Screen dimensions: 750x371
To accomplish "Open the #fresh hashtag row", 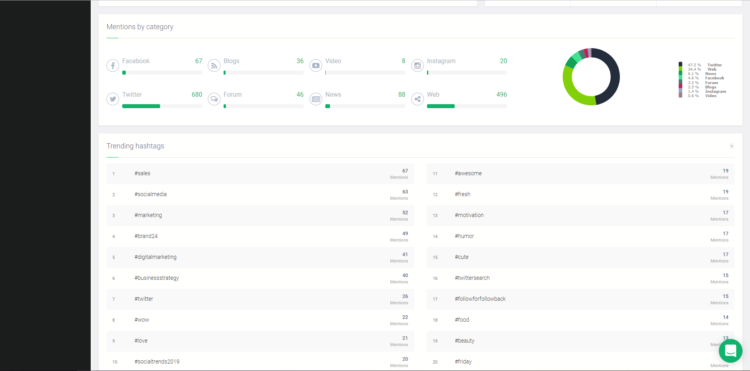I will (580, 195).
